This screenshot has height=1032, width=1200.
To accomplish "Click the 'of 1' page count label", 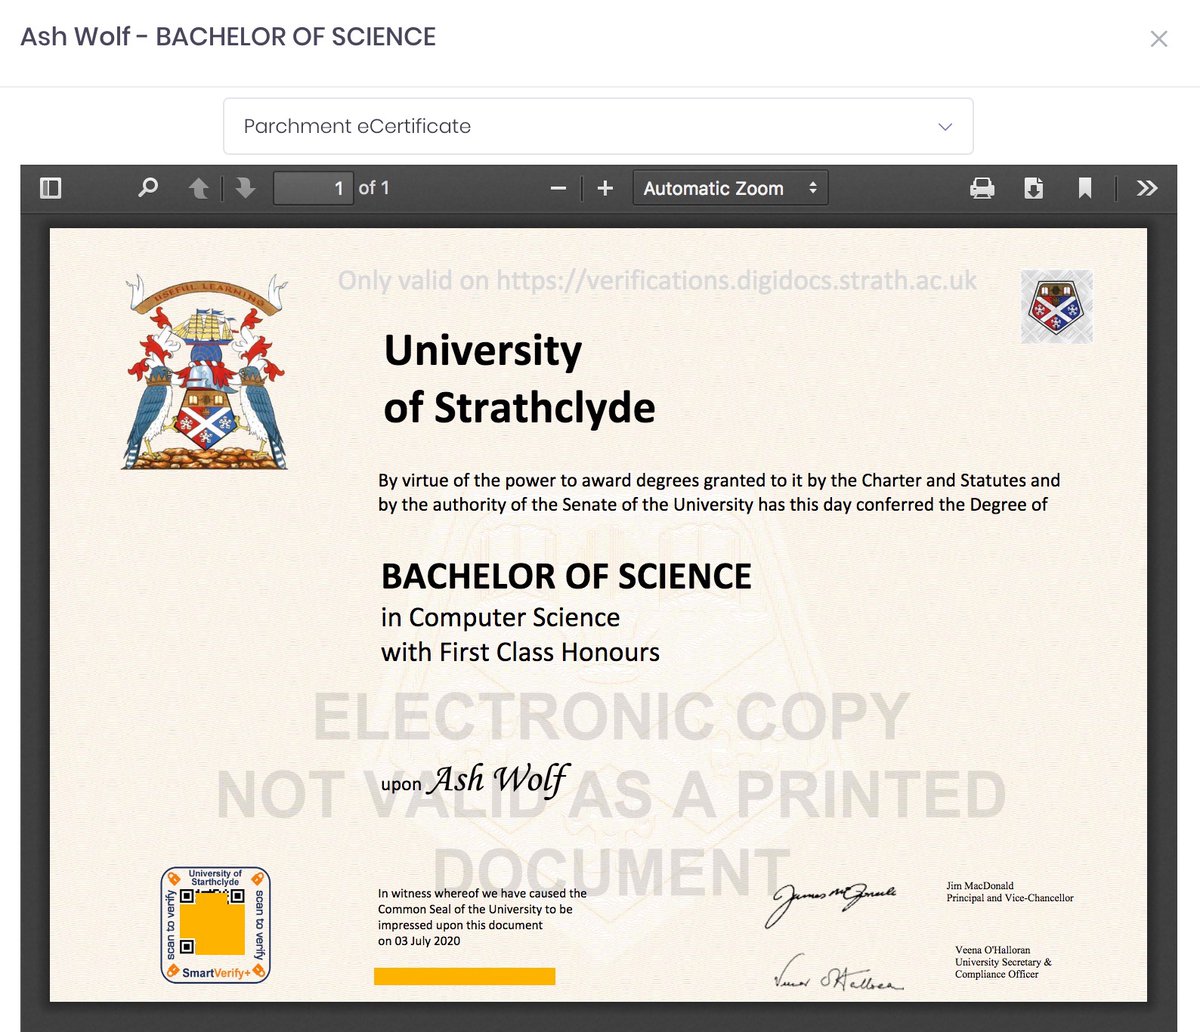I will 374,188.
